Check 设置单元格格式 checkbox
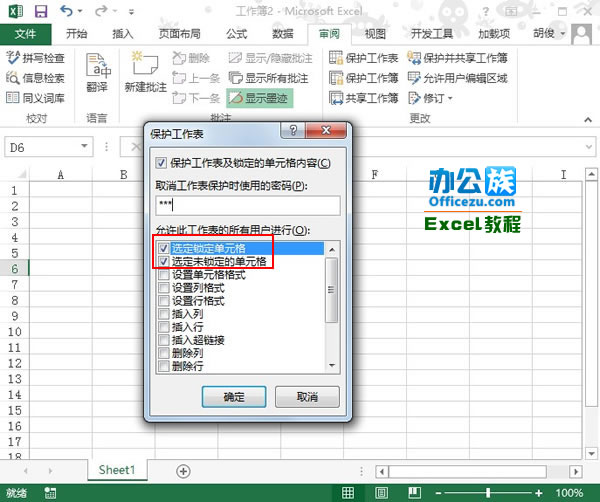The width and height of the screenshot is (600, 502). tap(164, 274)
